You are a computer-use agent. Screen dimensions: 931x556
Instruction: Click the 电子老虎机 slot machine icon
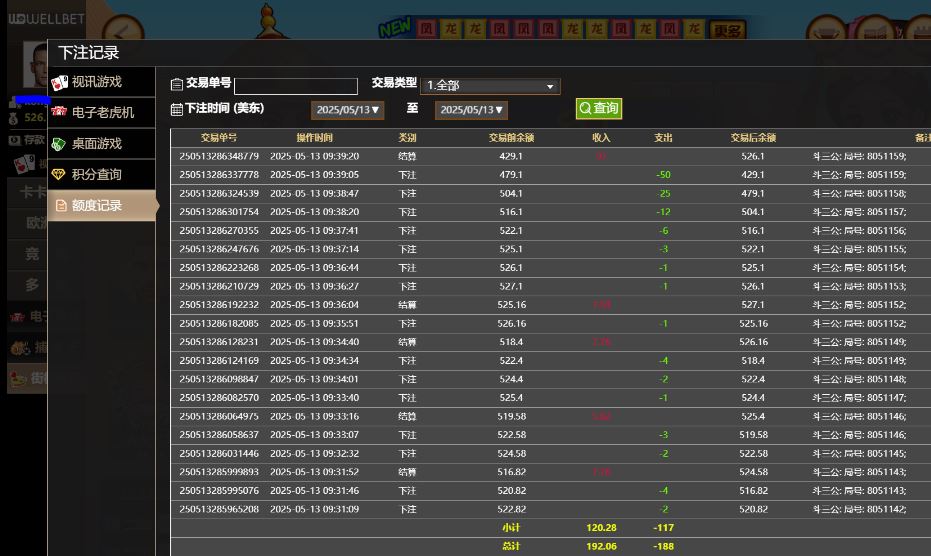pyautogui.click(x=60, y=112)
